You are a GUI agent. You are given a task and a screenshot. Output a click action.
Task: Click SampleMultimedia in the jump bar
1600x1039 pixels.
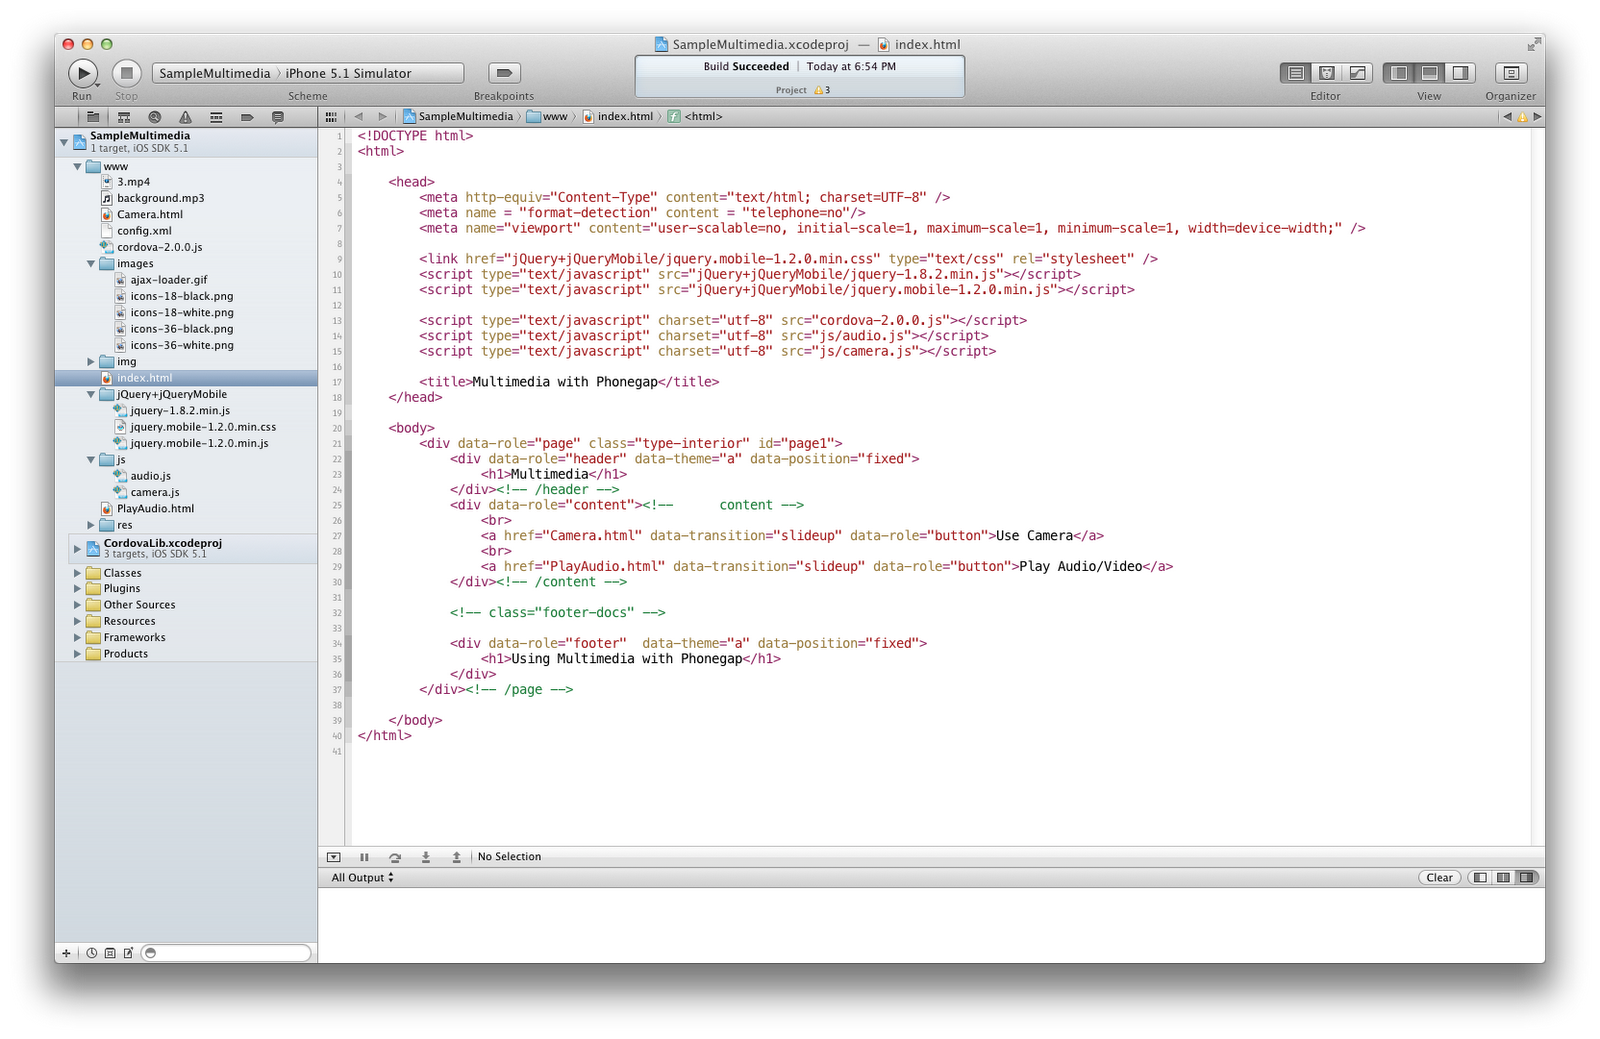[x=458, y=117]
